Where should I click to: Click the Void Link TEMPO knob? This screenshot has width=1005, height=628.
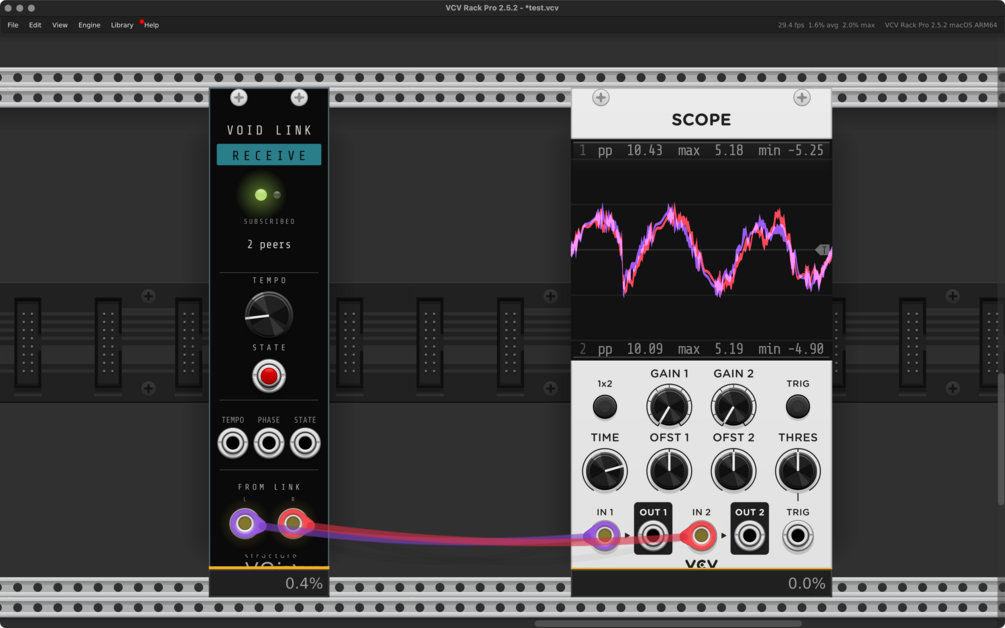[x=269, y=315]
